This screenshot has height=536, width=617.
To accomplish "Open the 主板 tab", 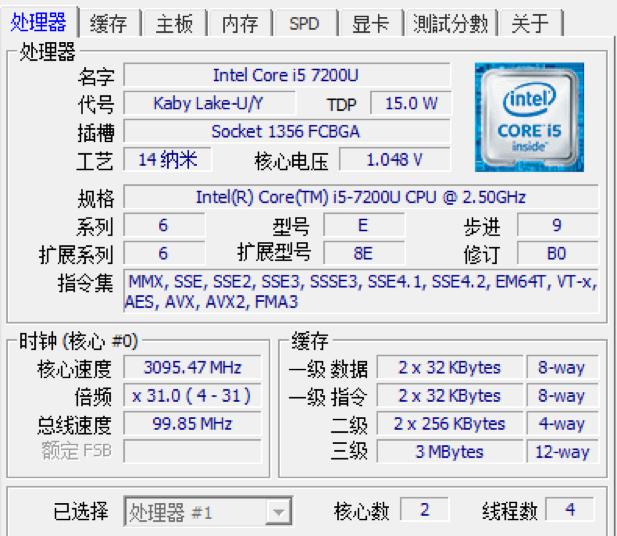I will pos(174,23).
